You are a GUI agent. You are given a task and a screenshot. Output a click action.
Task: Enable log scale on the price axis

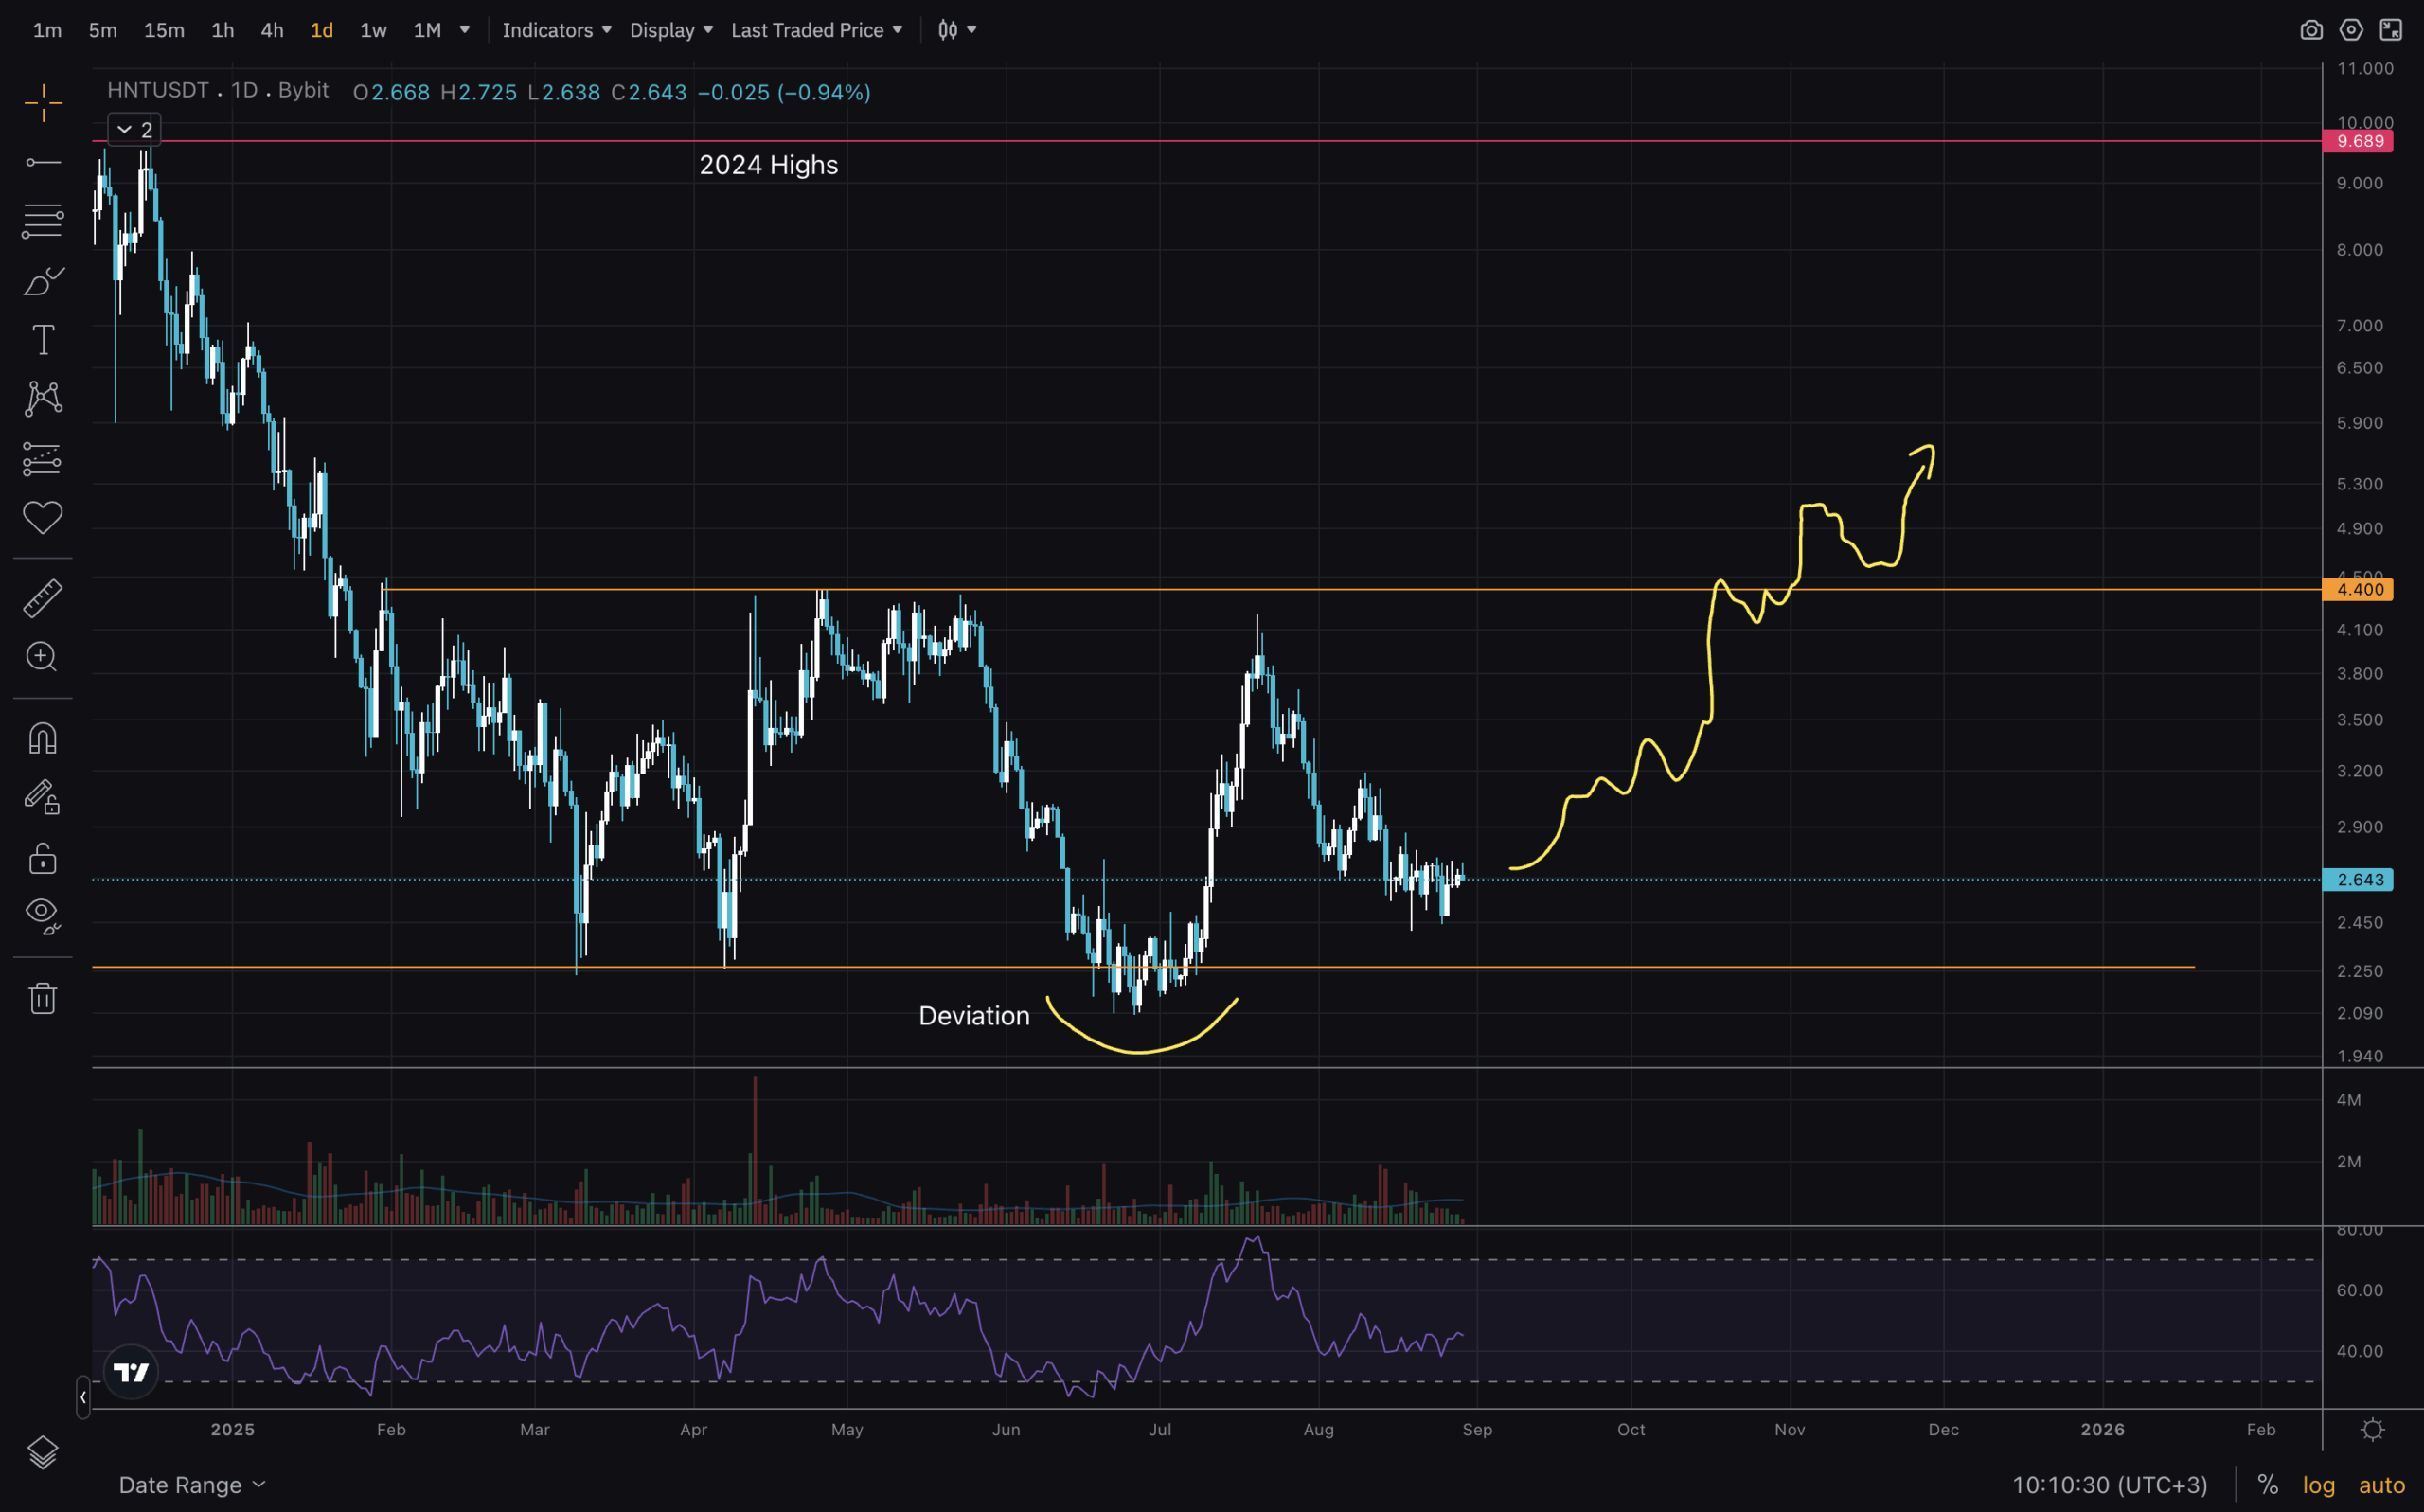tap(2320, 1484)
